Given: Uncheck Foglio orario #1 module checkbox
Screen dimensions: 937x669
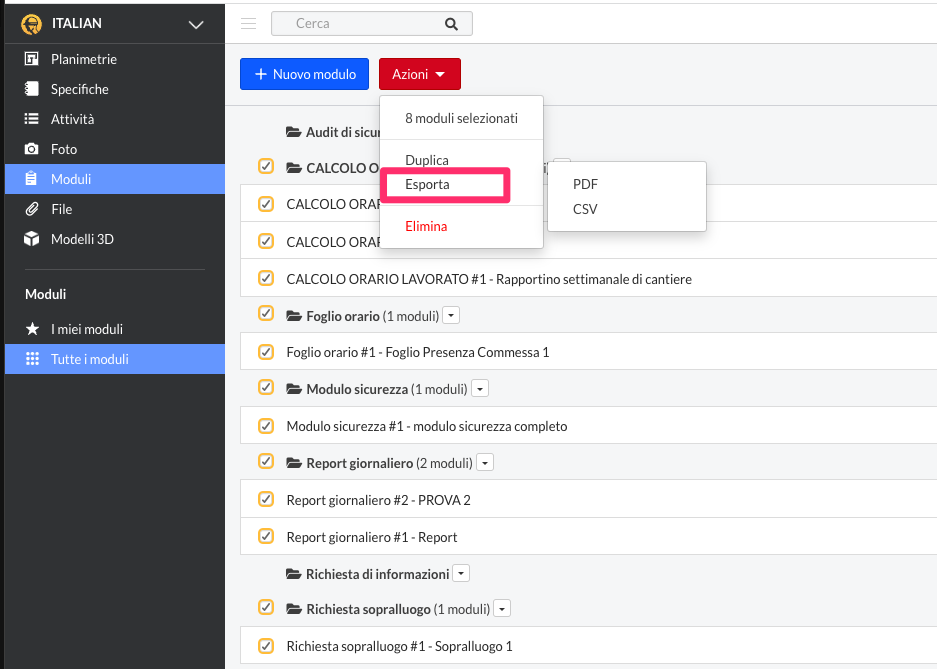Looking at the screenshot, I should [266, 351].
